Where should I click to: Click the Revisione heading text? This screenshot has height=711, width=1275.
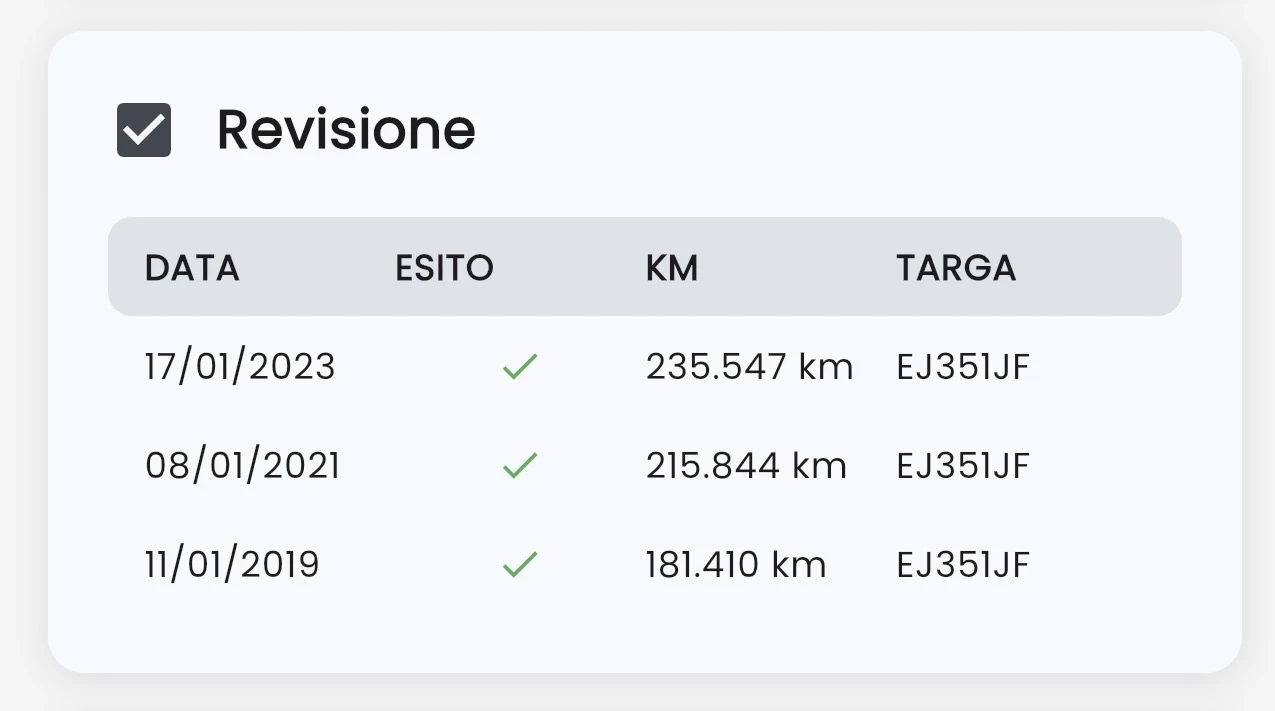(345, 128)
